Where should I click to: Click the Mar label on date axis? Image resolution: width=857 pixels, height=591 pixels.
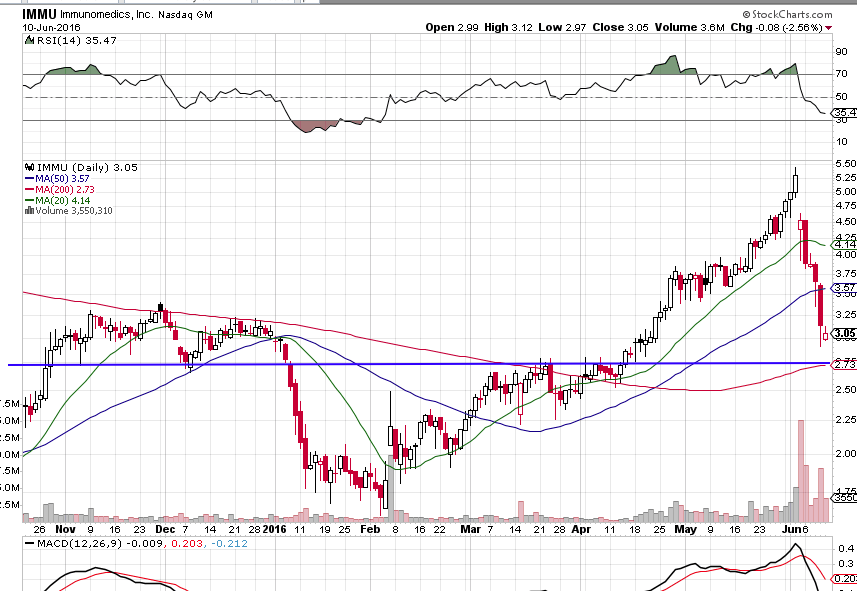[470, 529]
